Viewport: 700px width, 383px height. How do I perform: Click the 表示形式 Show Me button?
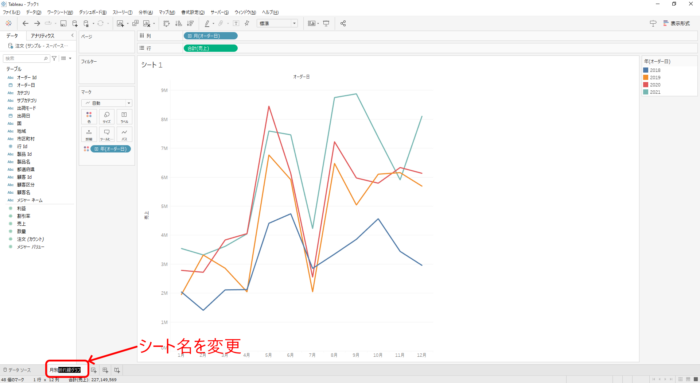677,23
